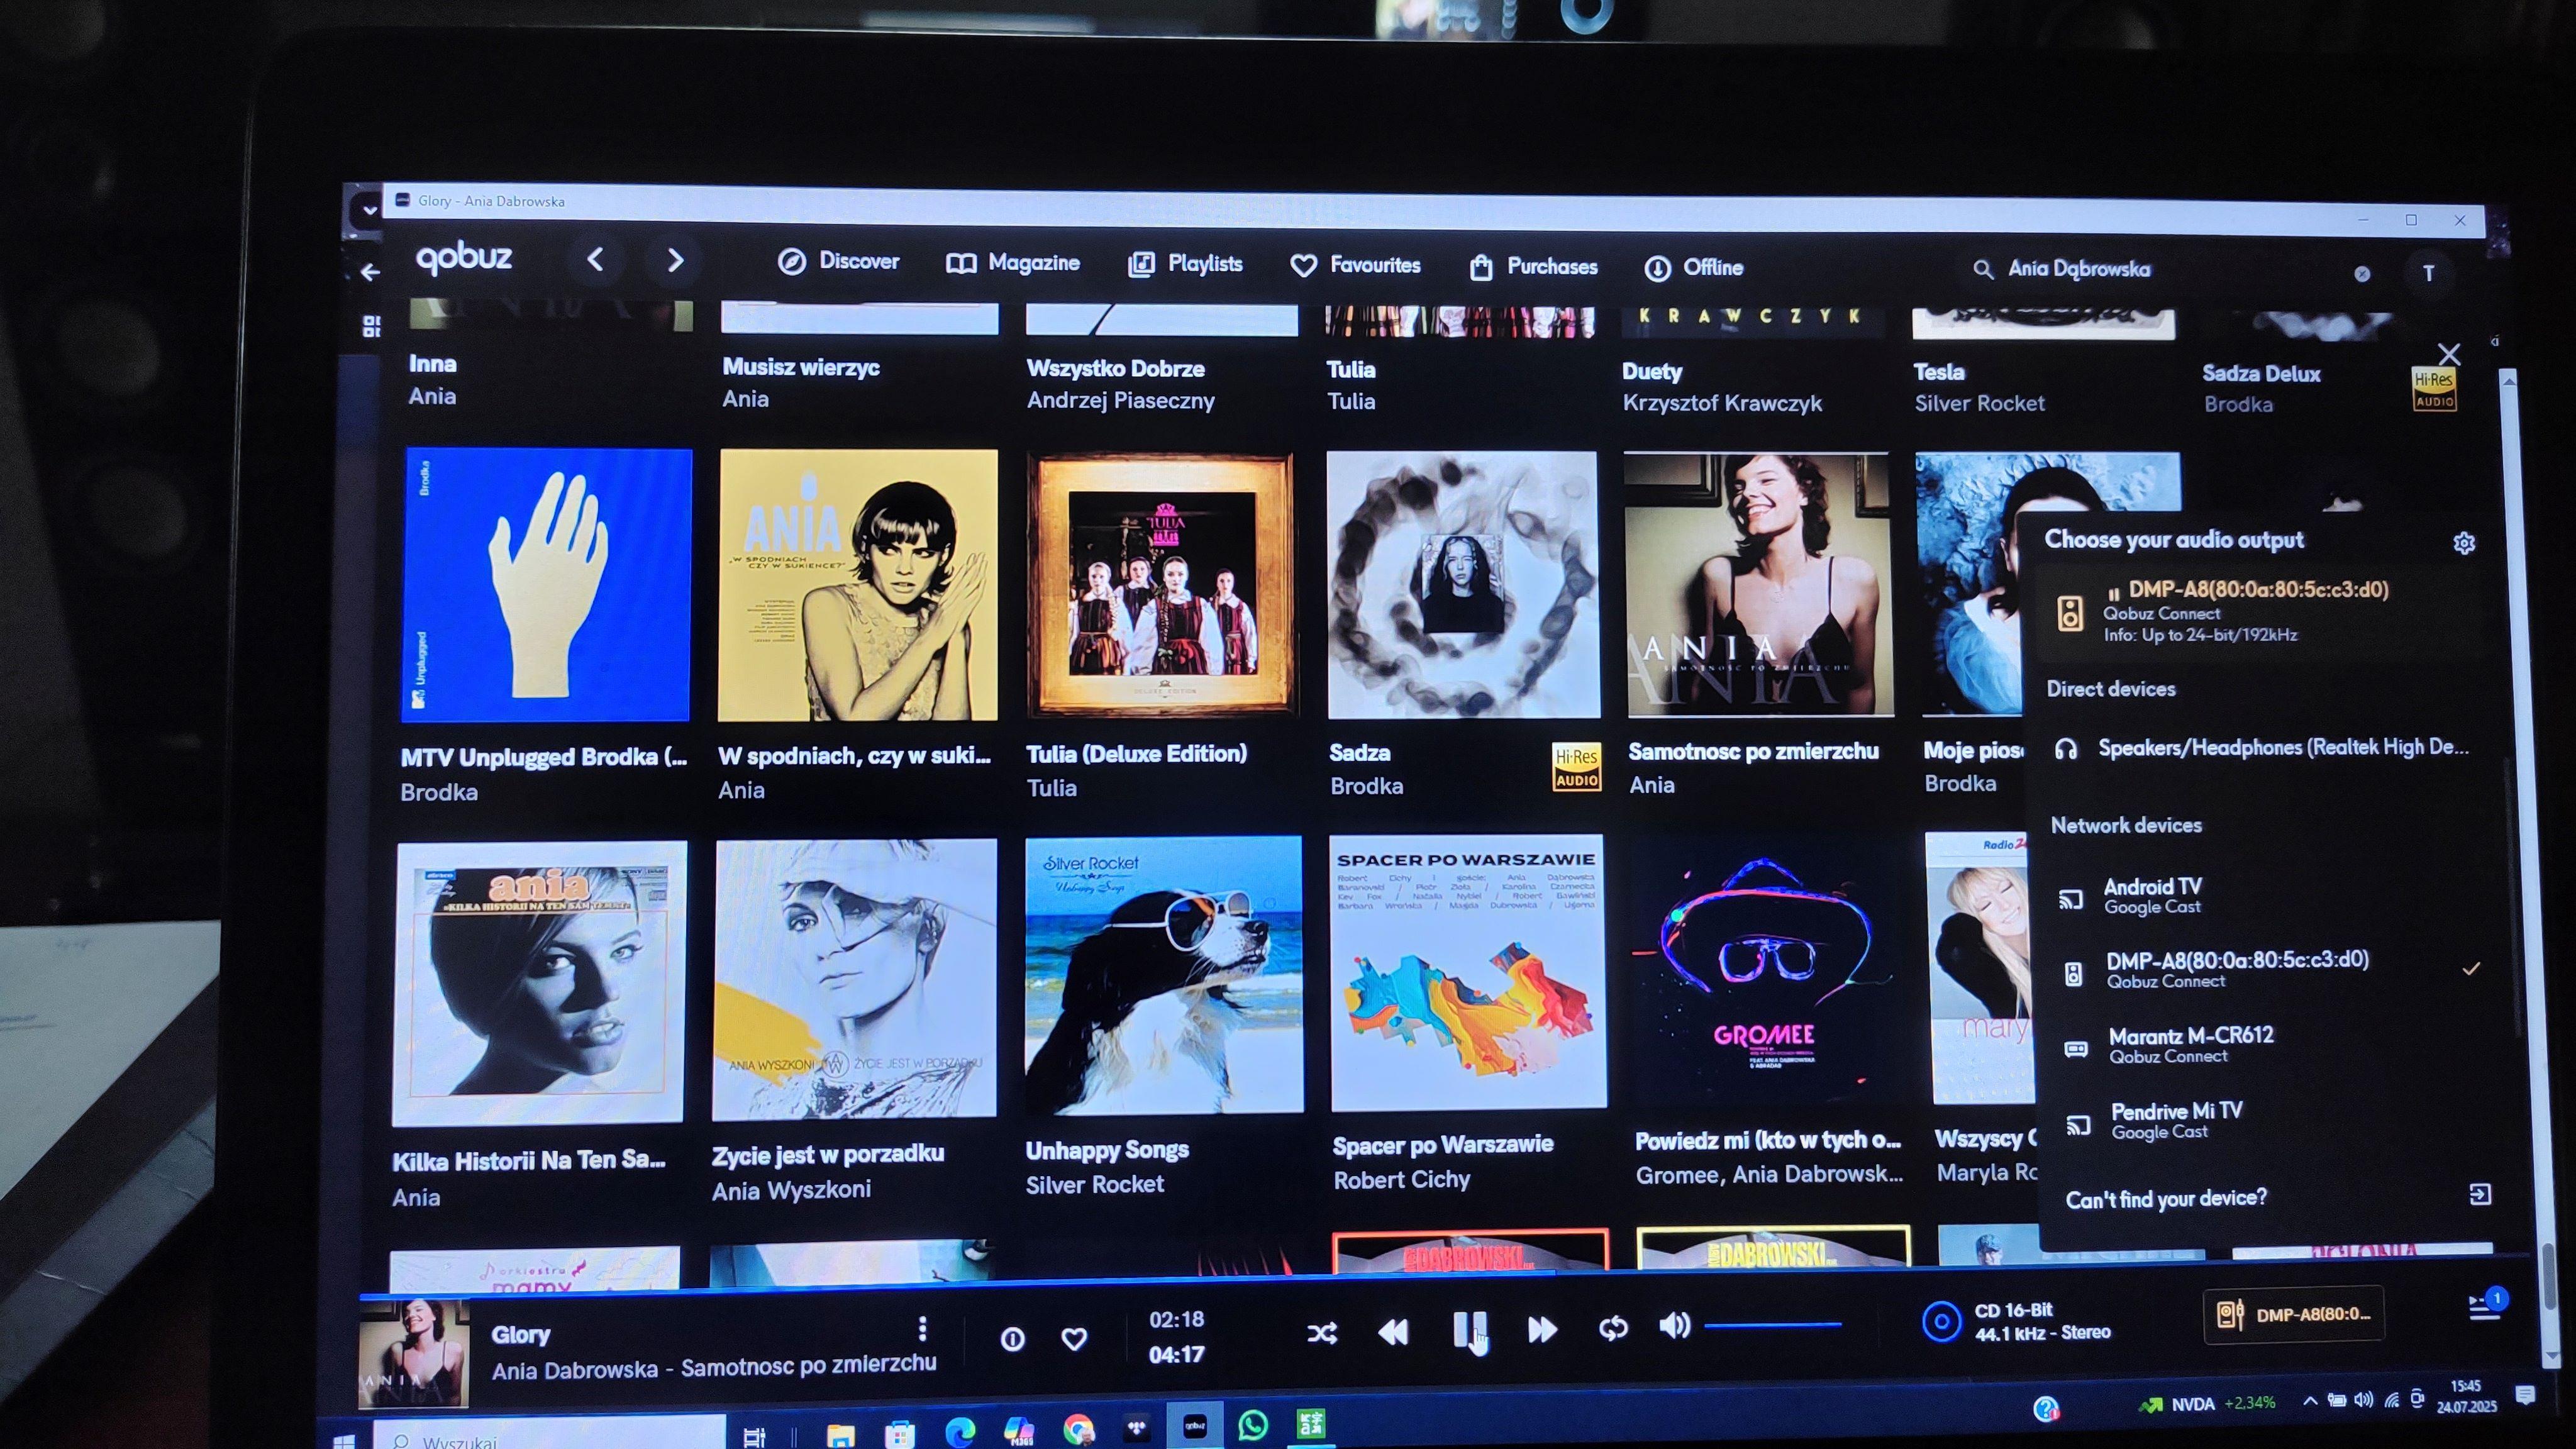This screenshot has width=2576, height=1449.
Task: Skip to the previous track
Action: tap(1393, 1331)
